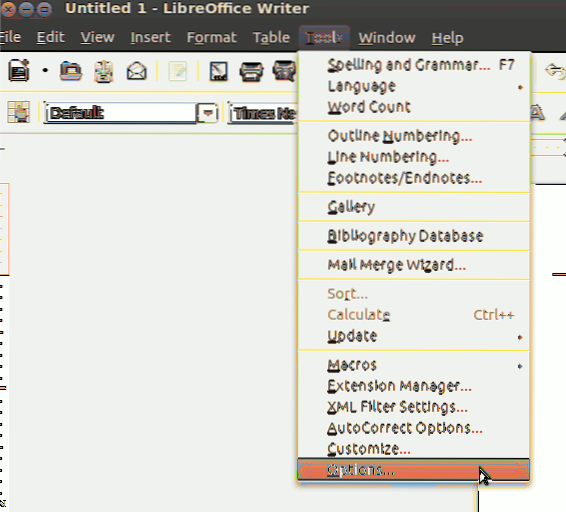This screenshot has height=512, width=566.
Task: Click the Export as PDF icon
Action: 218,71
